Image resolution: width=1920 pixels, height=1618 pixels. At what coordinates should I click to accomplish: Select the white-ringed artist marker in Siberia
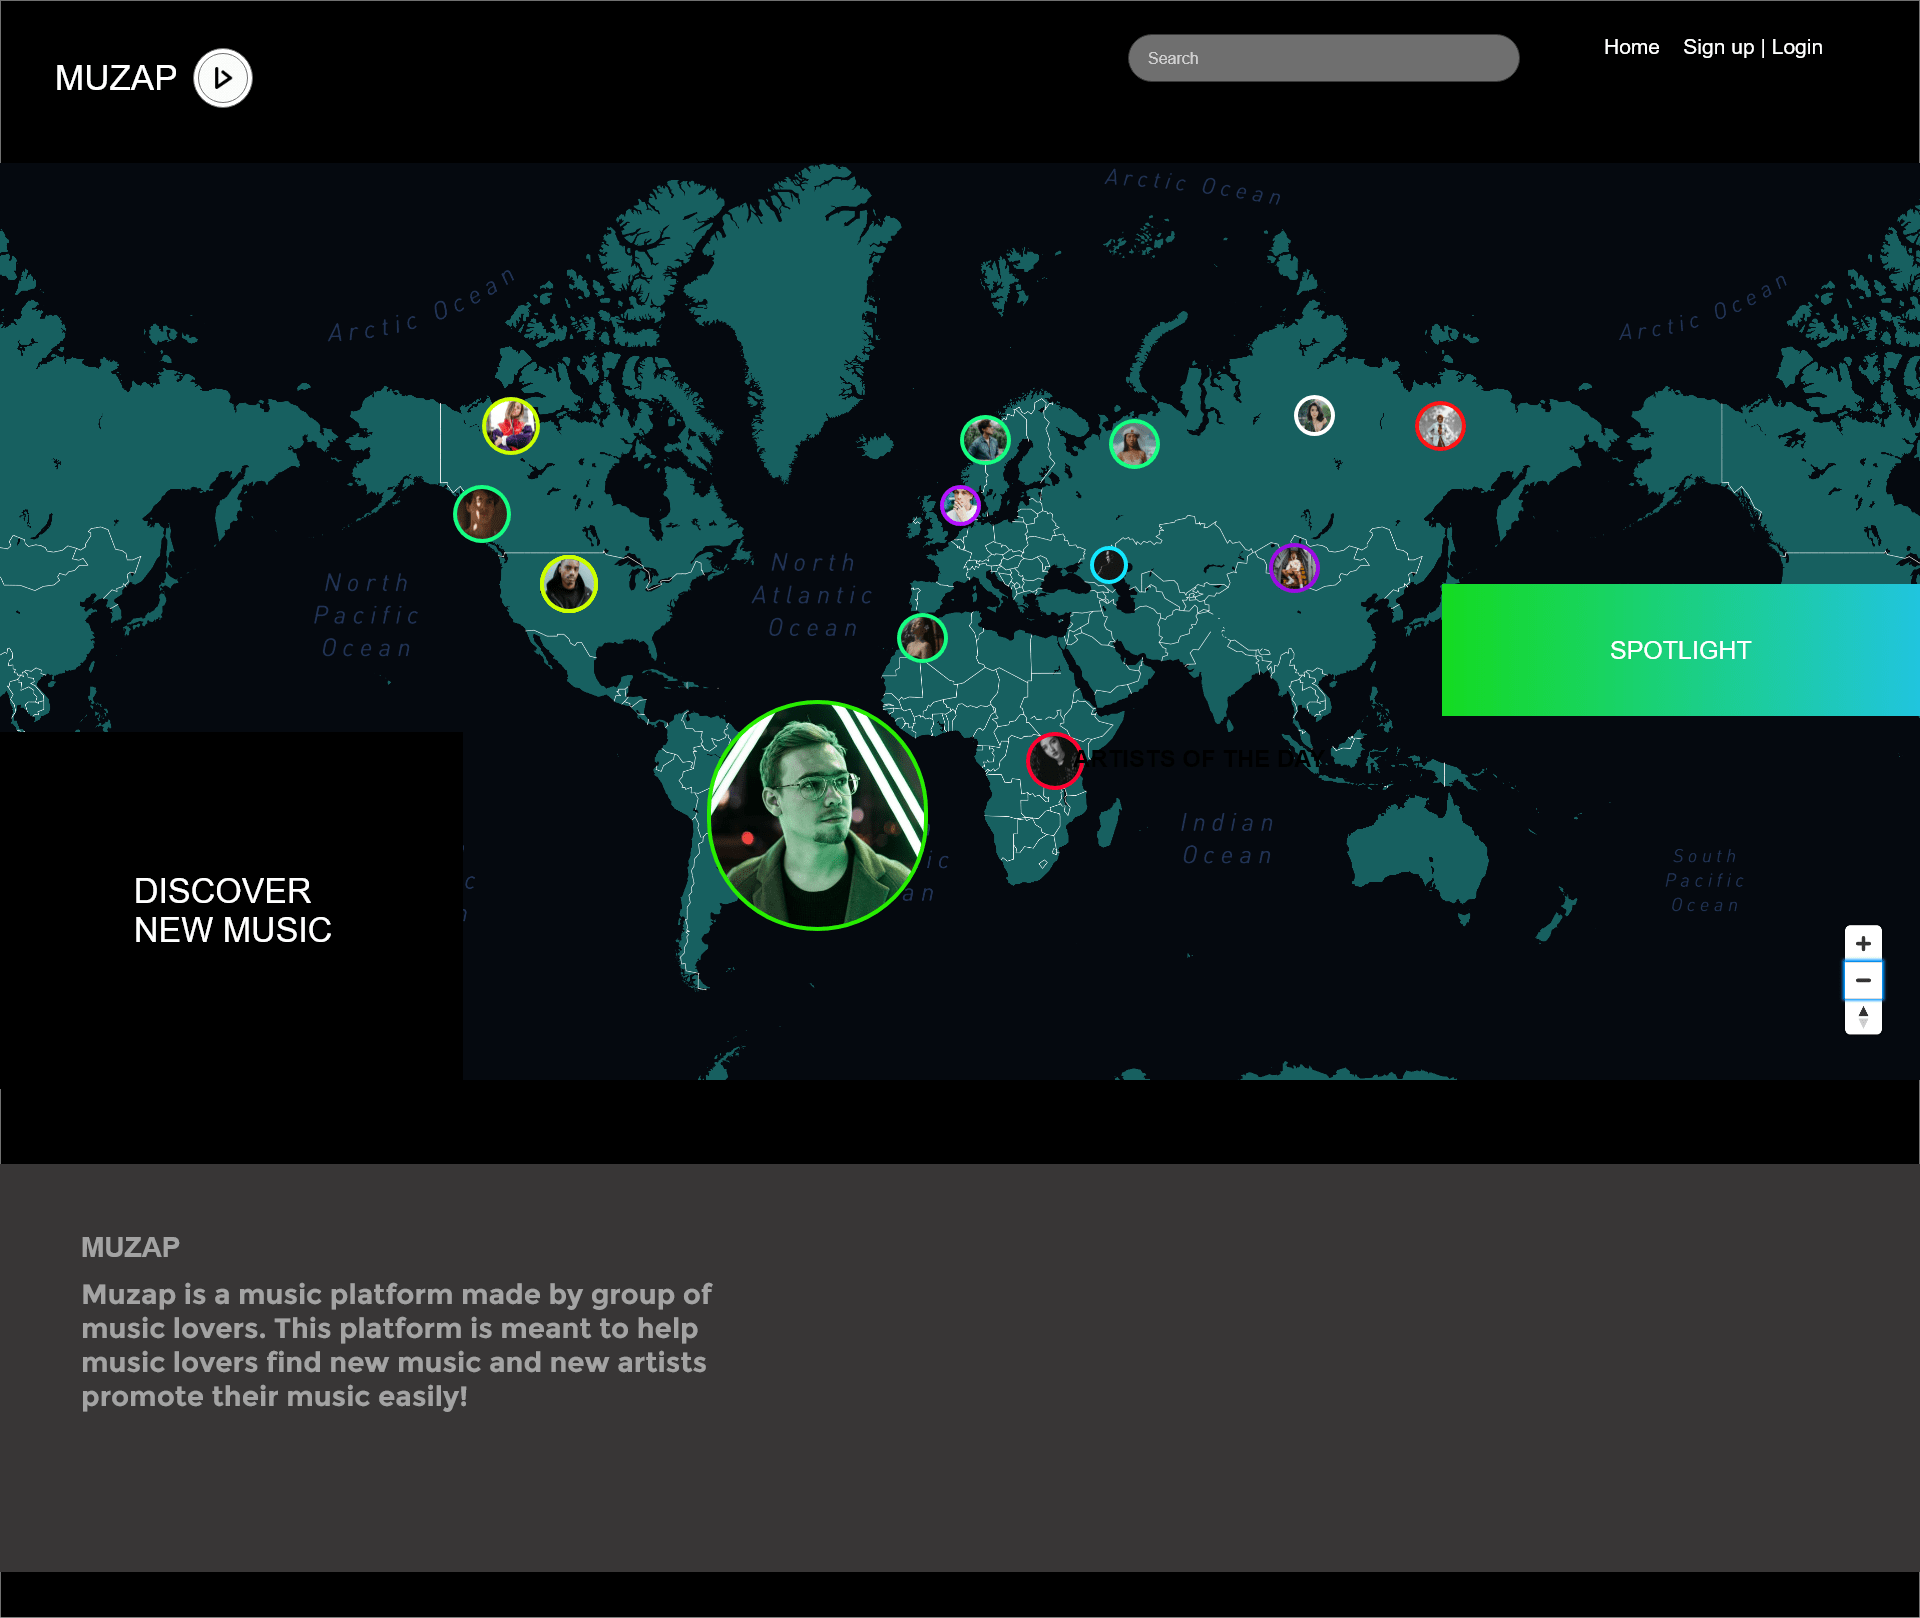click(x=1313, y=415)
